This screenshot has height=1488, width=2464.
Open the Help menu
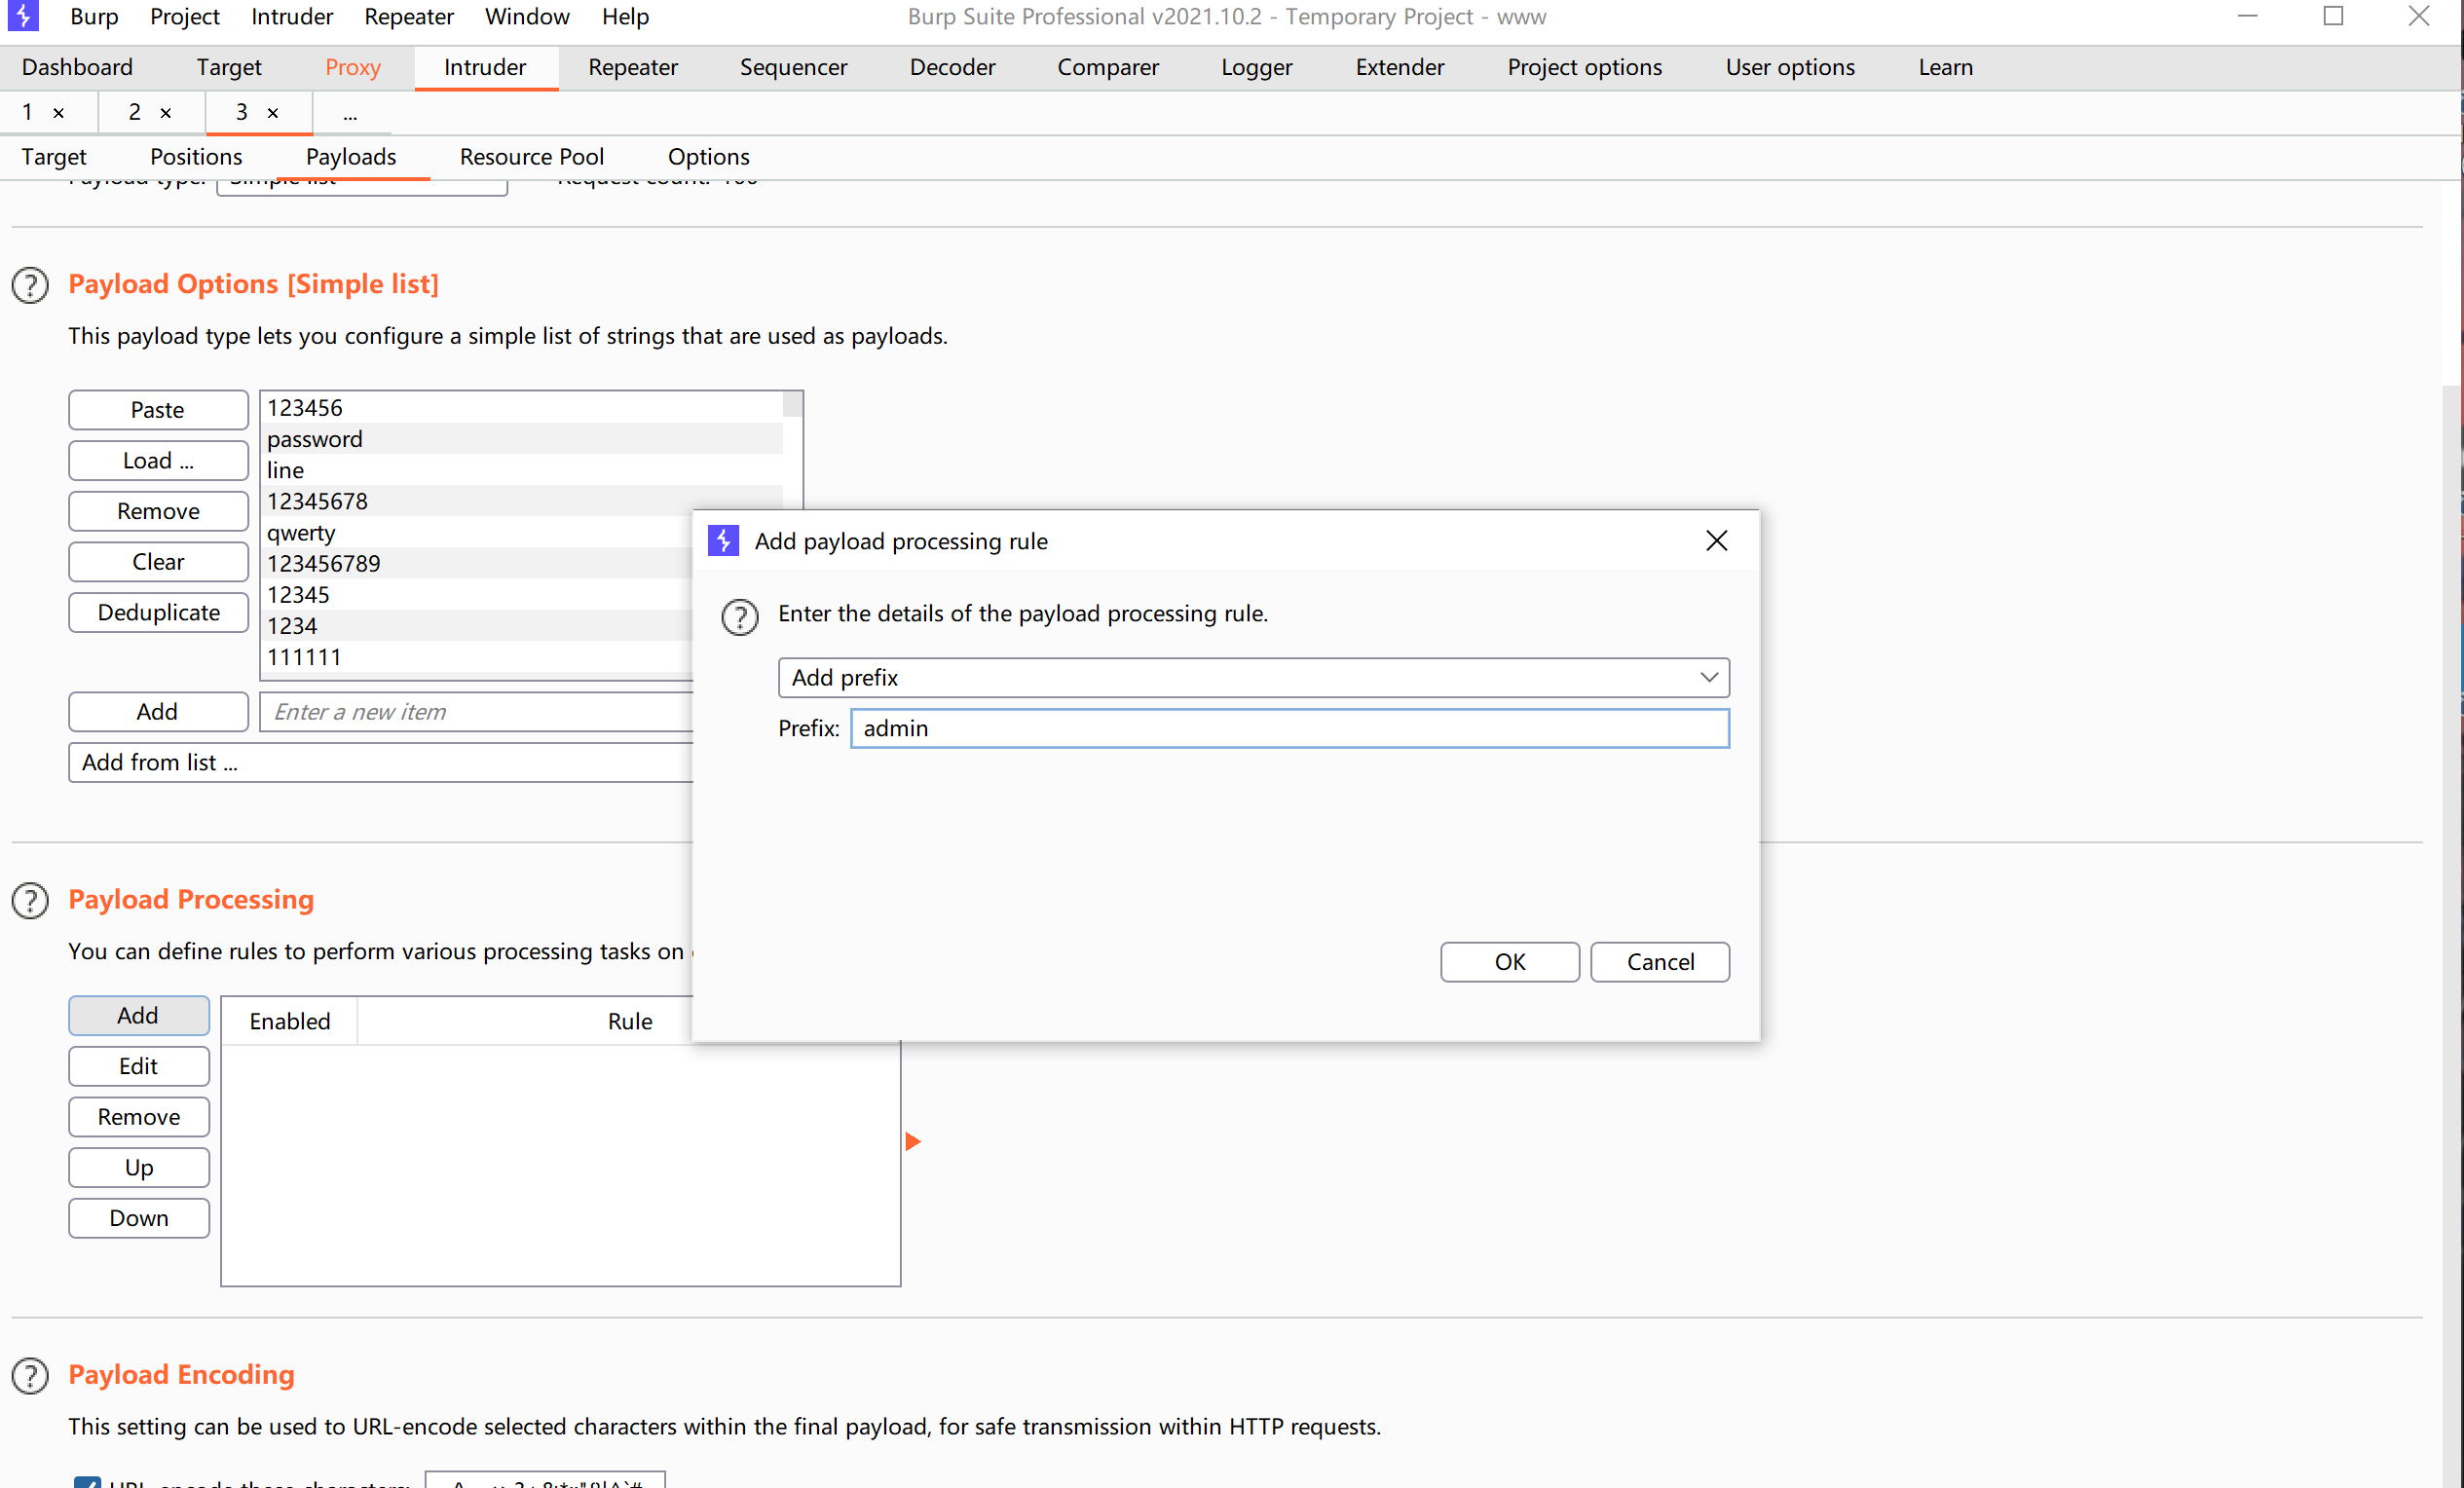tap(625, 17)
